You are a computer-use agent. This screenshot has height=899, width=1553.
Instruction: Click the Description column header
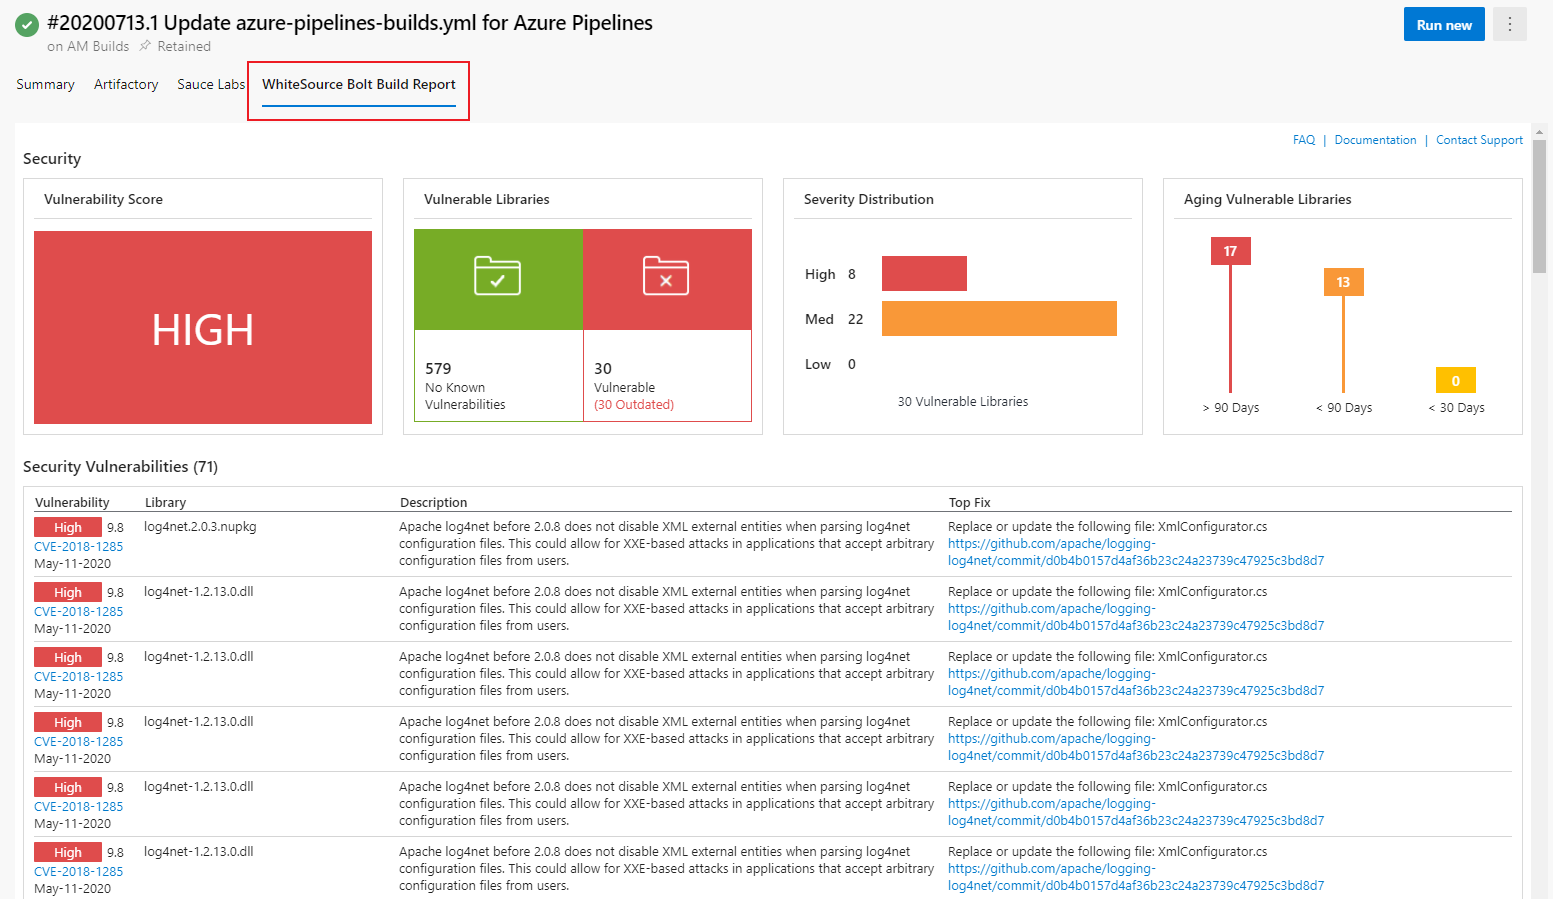point(434,502)
